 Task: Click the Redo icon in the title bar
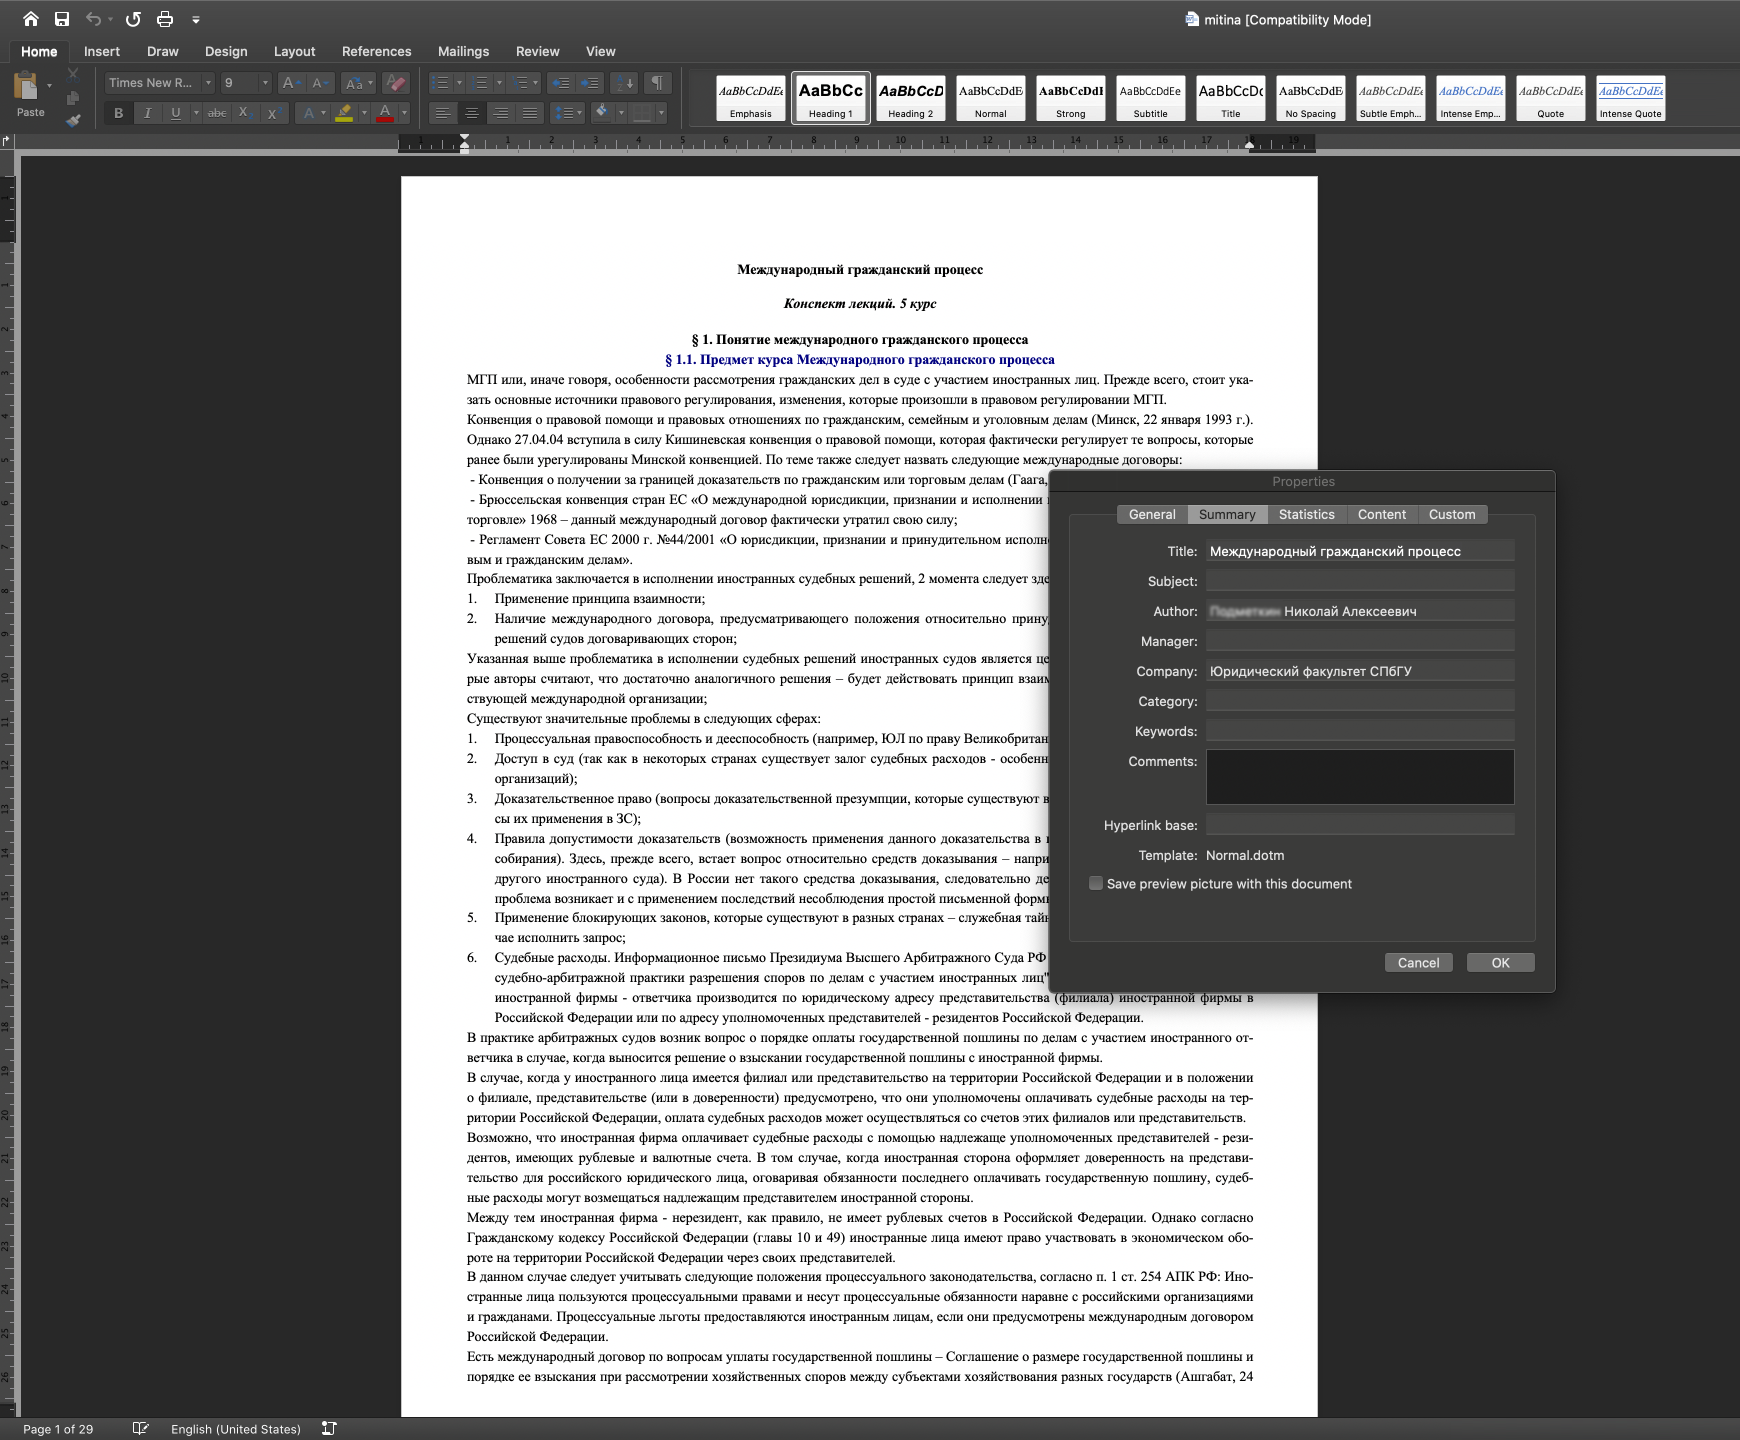133,19
